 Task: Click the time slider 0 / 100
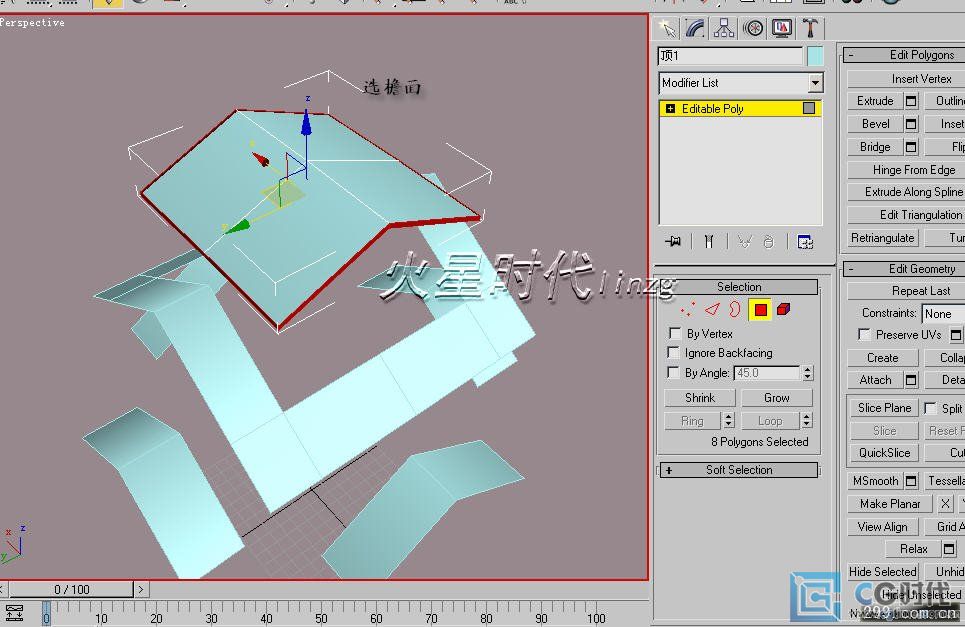(x=71, y=589)
